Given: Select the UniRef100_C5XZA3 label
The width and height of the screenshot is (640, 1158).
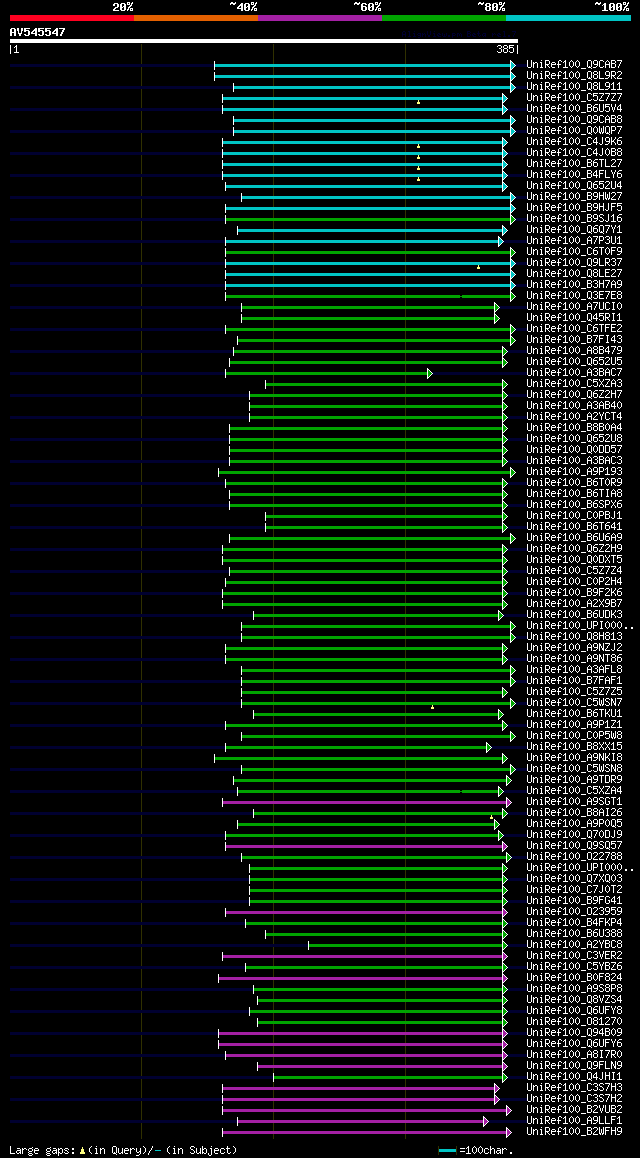Looking at the screenshot, I should click(574, 384).
